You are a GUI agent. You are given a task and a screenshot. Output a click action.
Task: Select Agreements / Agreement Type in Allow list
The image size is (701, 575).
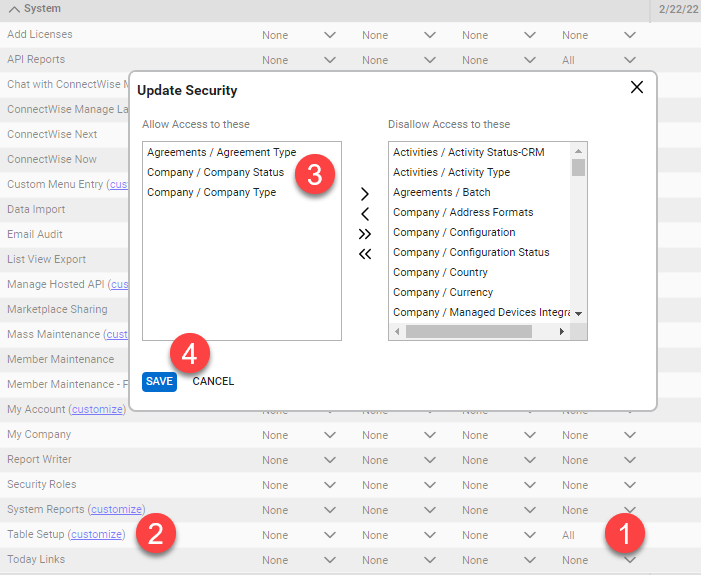(x=221, y=153)
